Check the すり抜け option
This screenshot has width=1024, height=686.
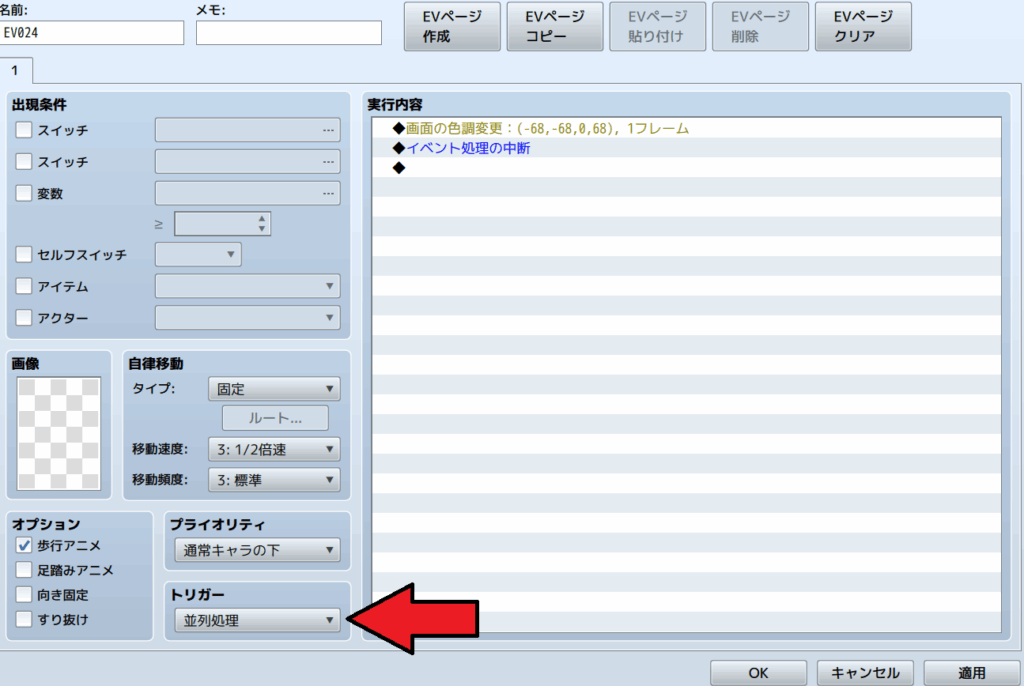pyautogui.click(x=24, y=619)
